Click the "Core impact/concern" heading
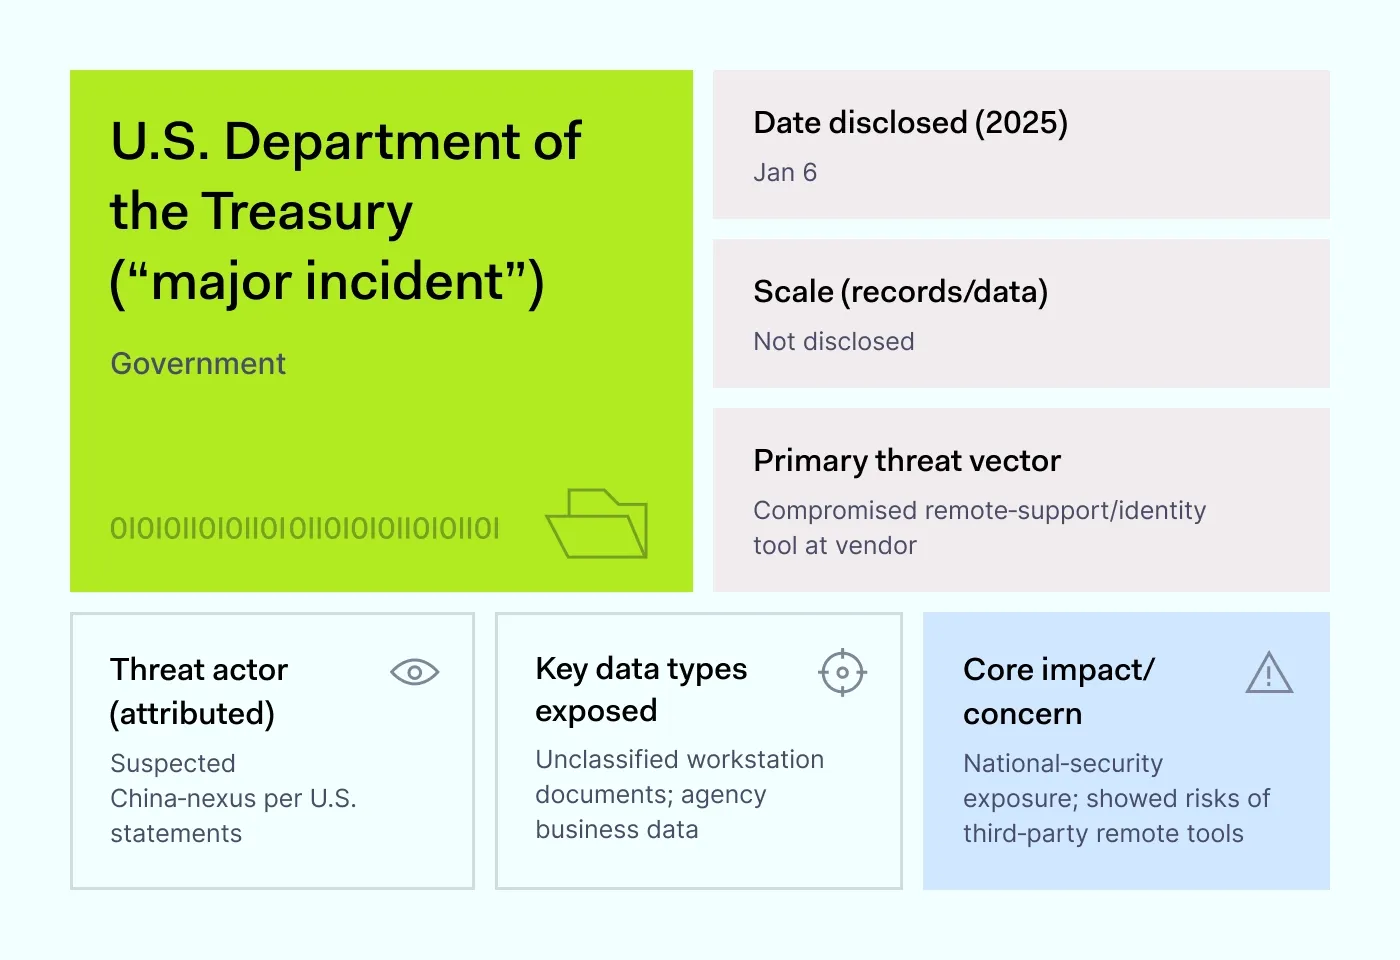The width and height of the screenshot is (1400, 960). (1058, 691)
